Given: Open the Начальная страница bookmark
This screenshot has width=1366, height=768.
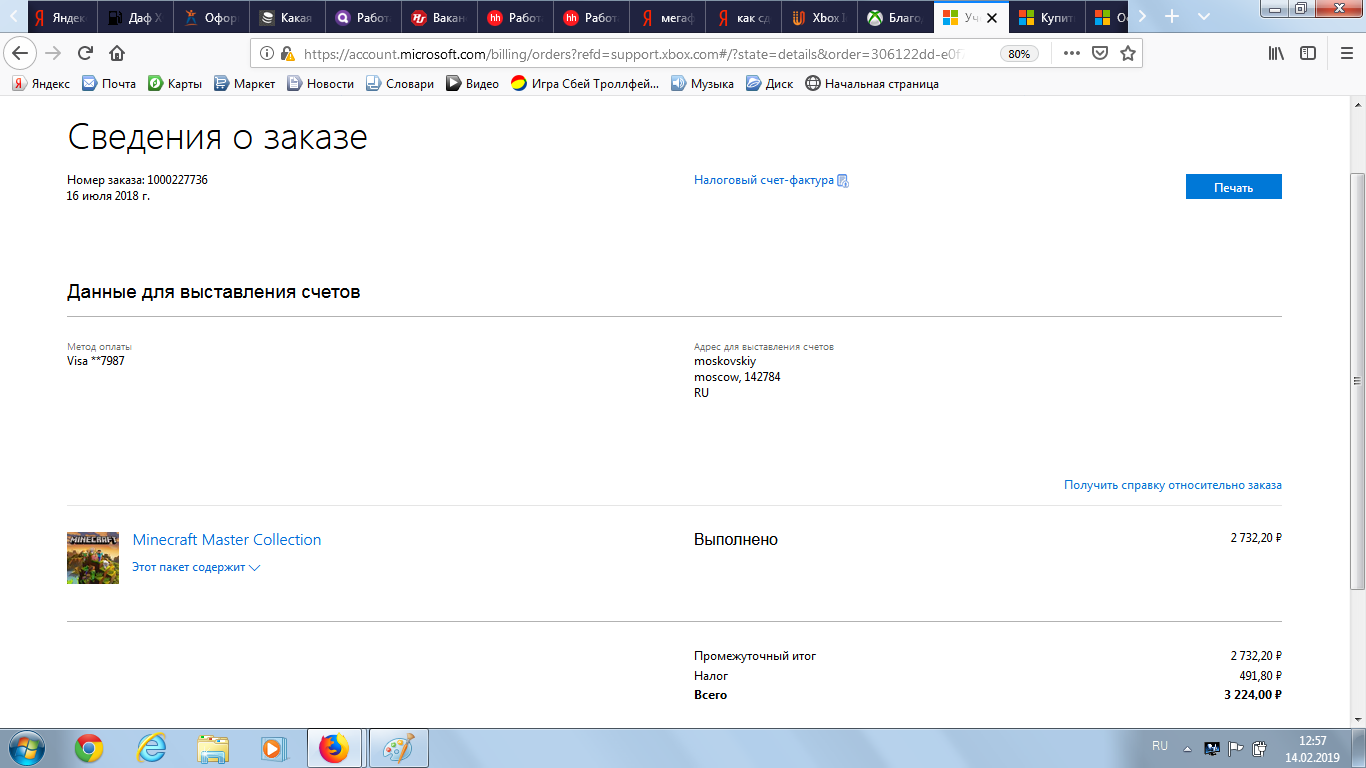Looking at the screenshot, I should click(872, 84).
